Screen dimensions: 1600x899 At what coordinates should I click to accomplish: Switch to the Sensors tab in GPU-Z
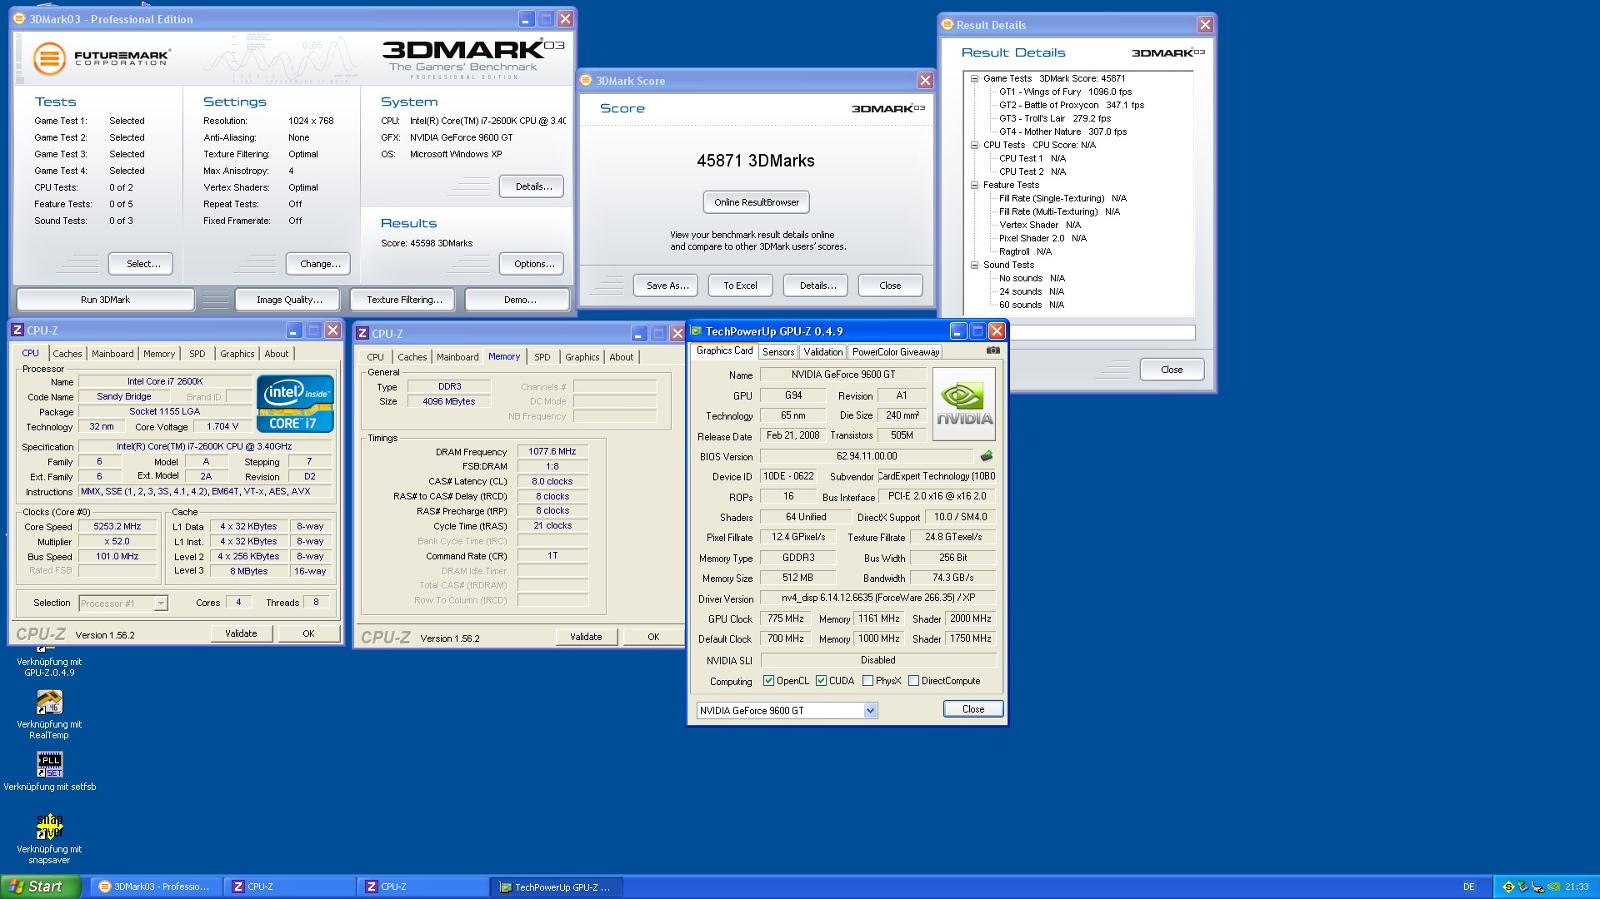coord(778,352)
